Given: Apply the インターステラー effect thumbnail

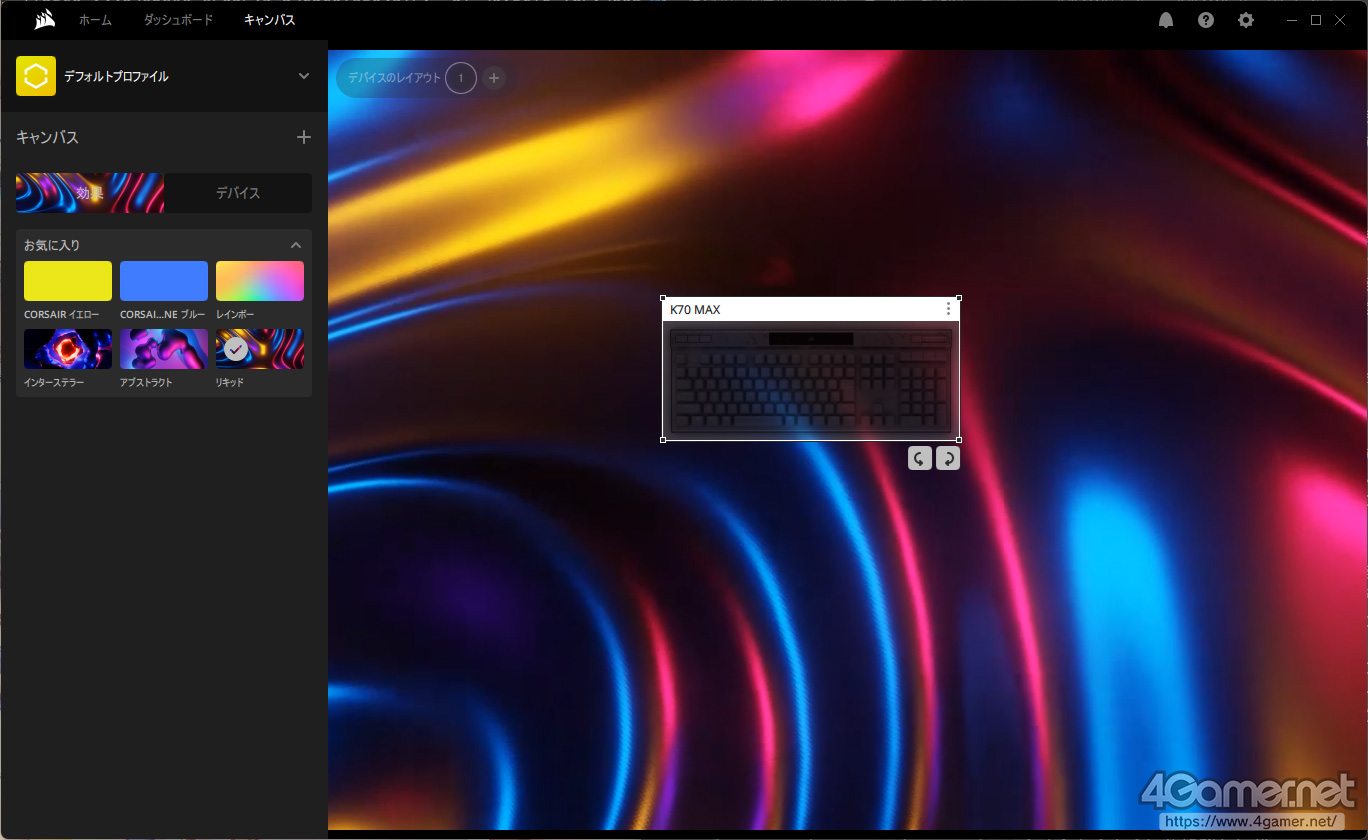Looking at the screenshot, I should click(68, 349).
